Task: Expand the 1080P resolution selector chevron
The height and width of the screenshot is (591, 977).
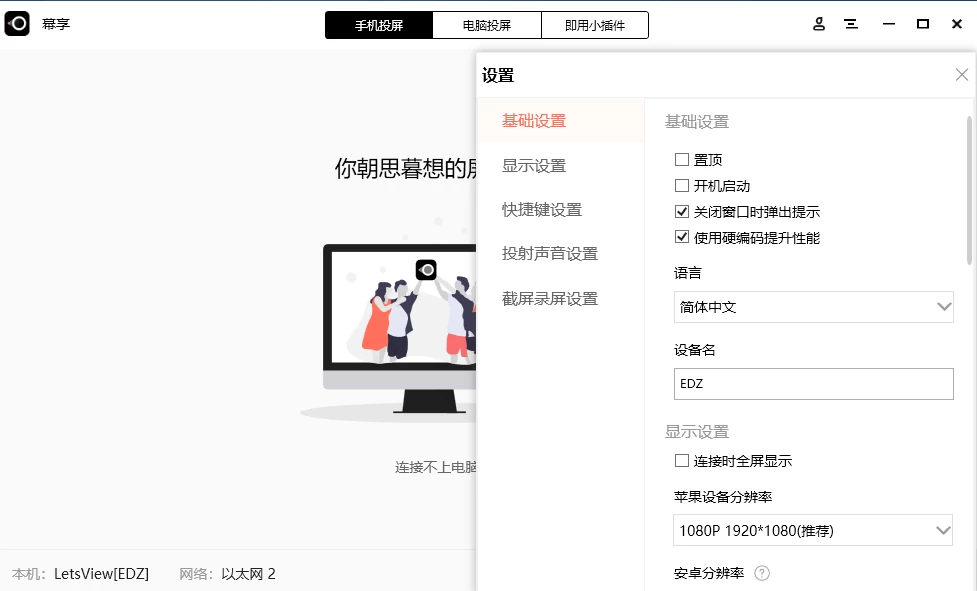Action: pyautogui.click(x=943, y=530)
